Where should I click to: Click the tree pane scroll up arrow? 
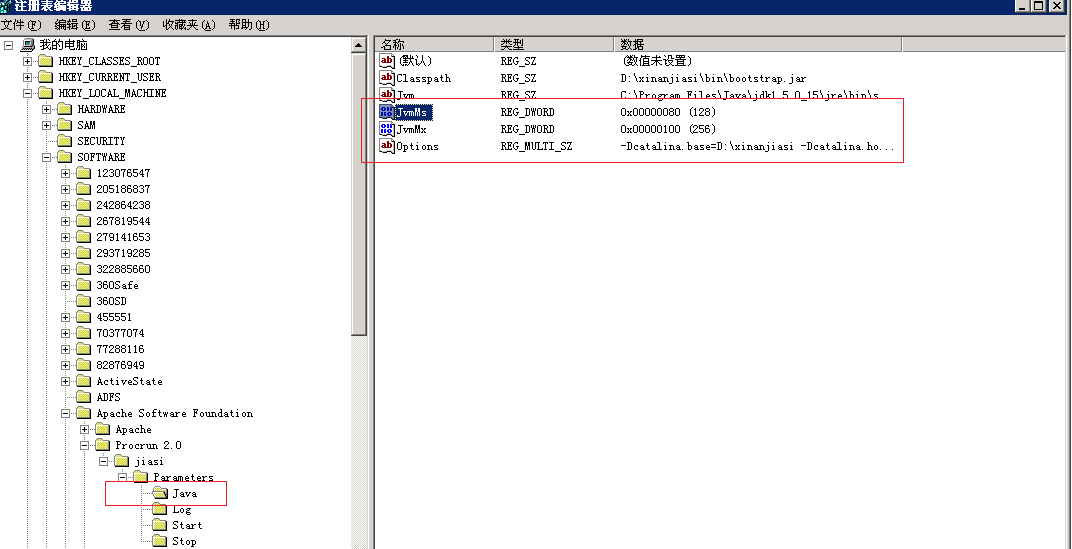click(360, 46)
